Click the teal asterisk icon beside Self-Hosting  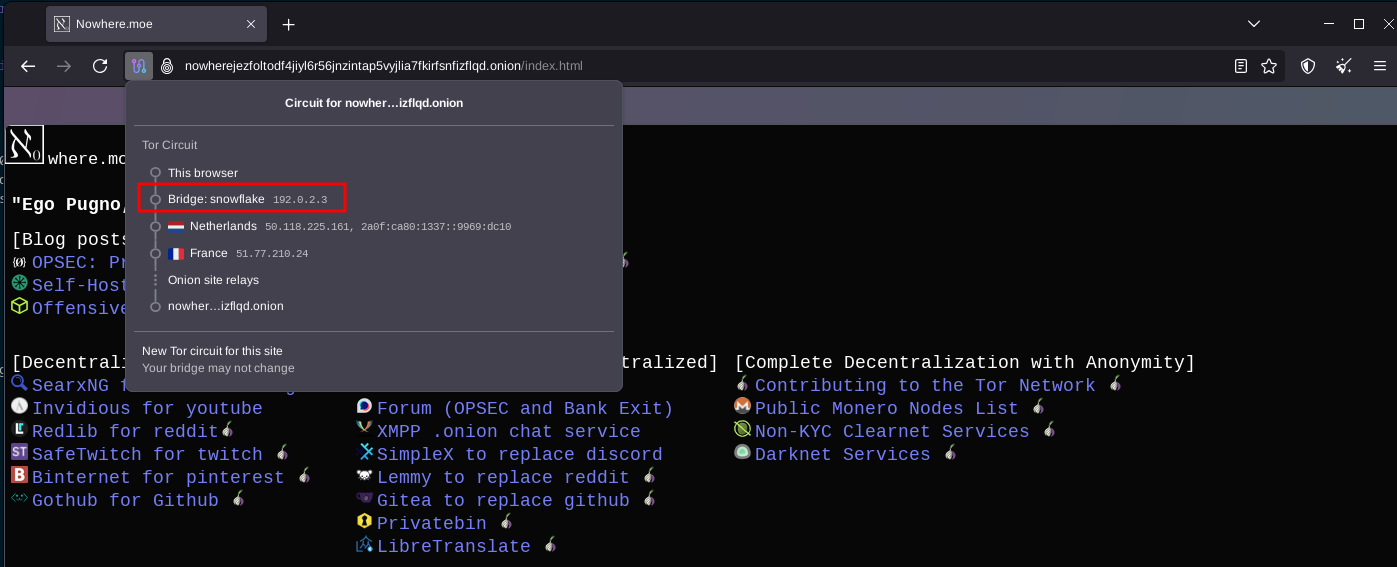pos(19,283)
